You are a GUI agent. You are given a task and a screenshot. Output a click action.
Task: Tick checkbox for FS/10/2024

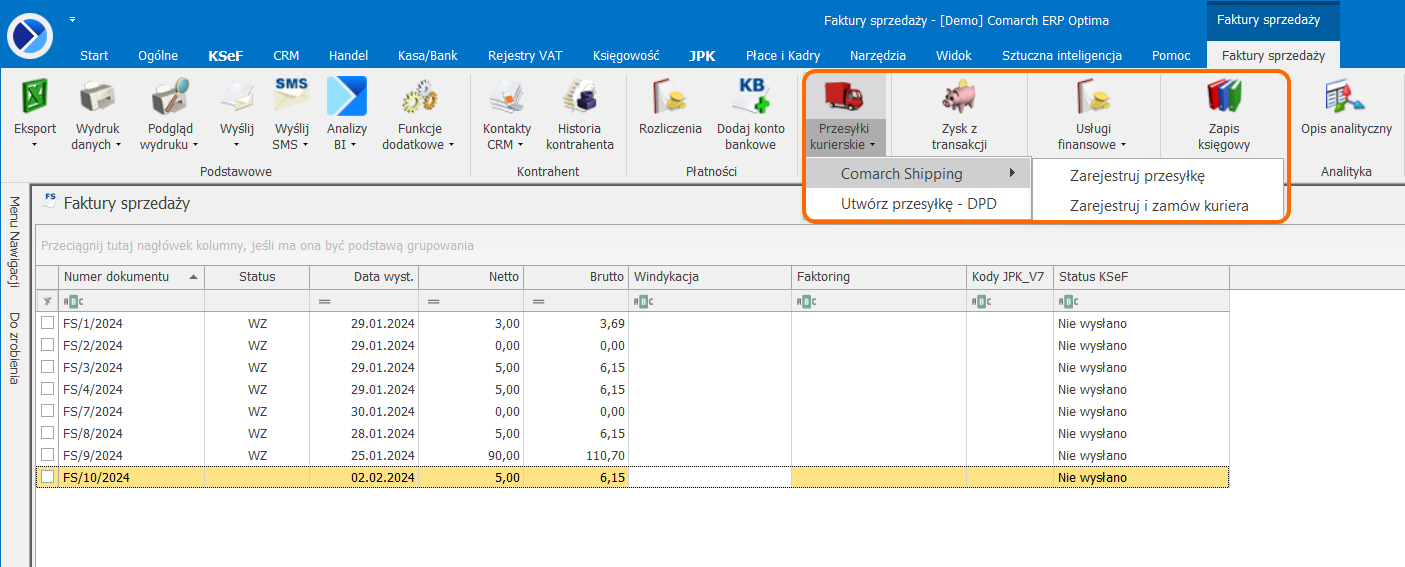click(x=47, y=477)
